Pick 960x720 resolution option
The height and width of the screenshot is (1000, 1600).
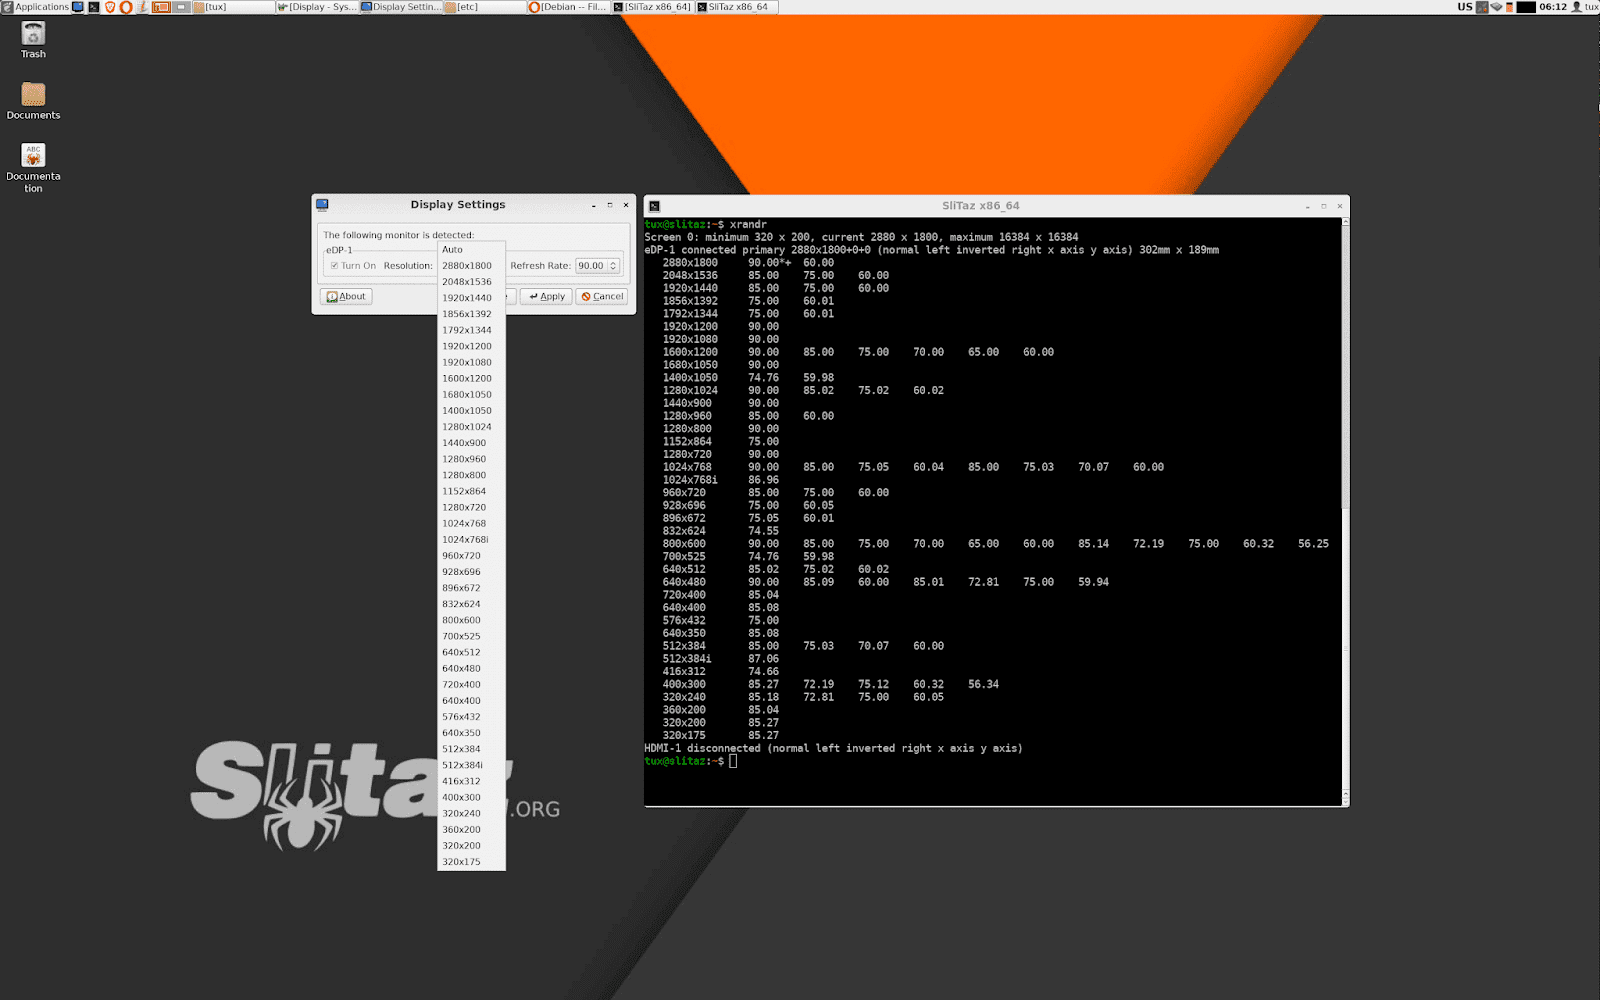click(471, 556)
